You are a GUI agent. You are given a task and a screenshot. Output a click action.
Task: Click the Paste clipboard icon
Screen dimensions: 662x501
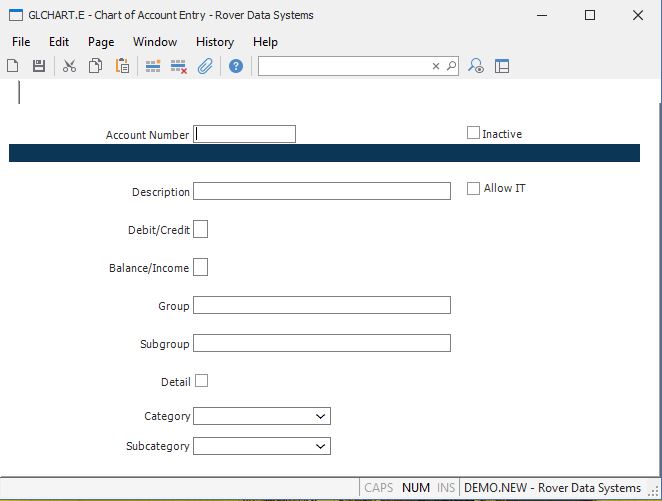point(122,66)
